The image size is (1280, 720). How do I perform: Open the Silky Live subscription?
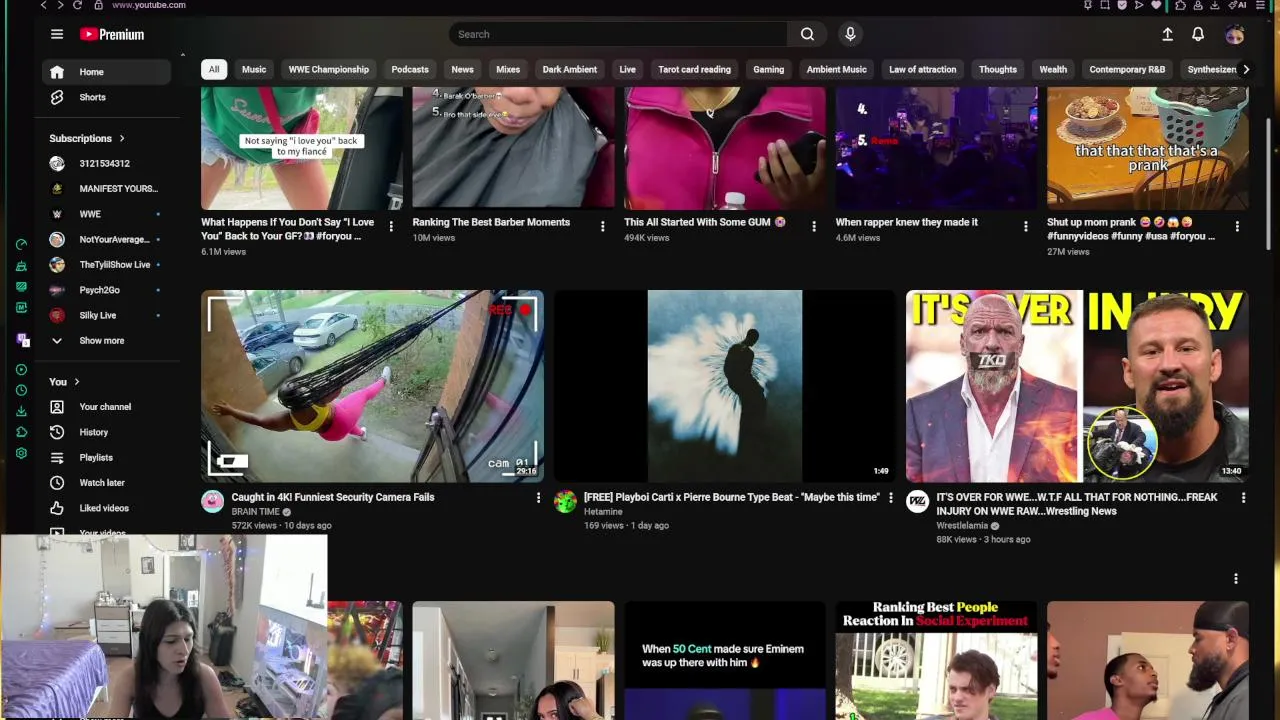click(106, 315)
